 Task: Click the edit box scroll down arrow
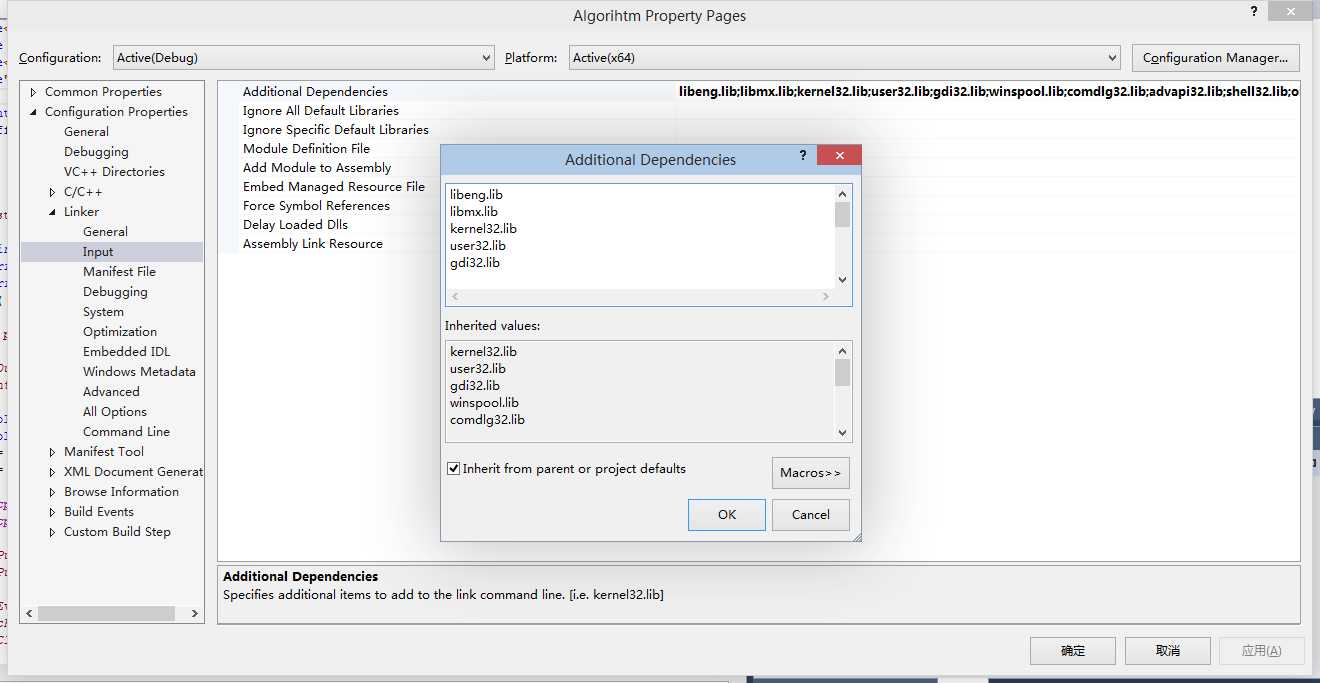point(842,280)
